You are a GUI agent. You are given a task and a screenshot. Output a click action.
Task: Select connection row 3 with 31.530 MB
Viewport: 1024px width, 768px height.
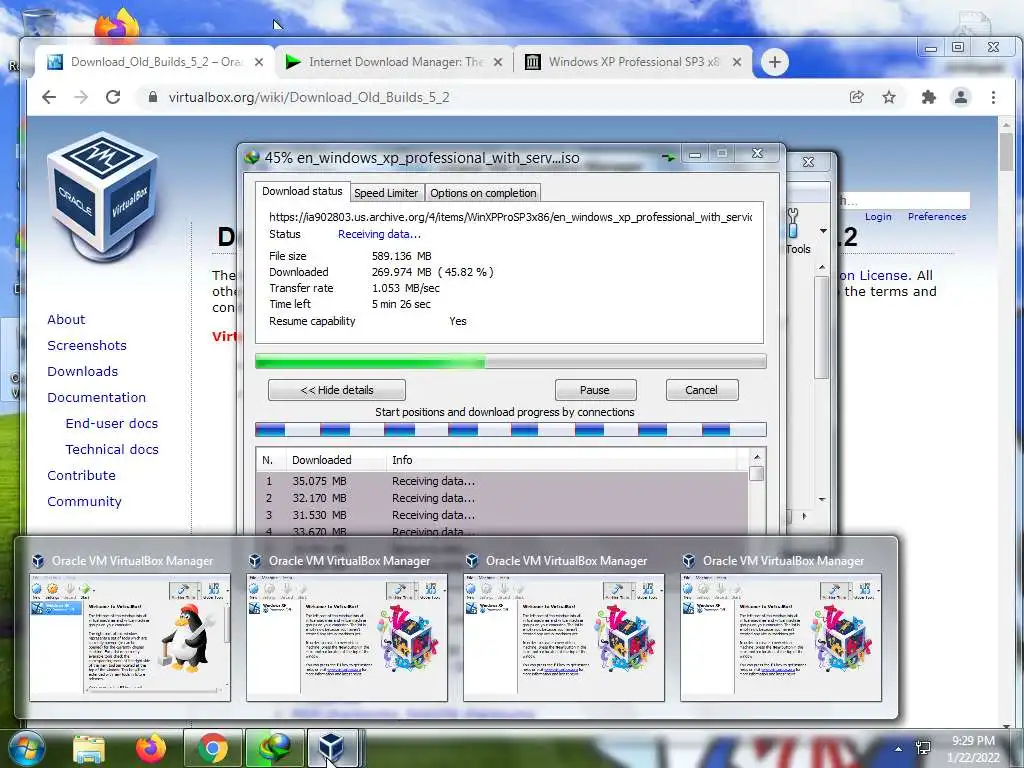[x=502, y=515]
